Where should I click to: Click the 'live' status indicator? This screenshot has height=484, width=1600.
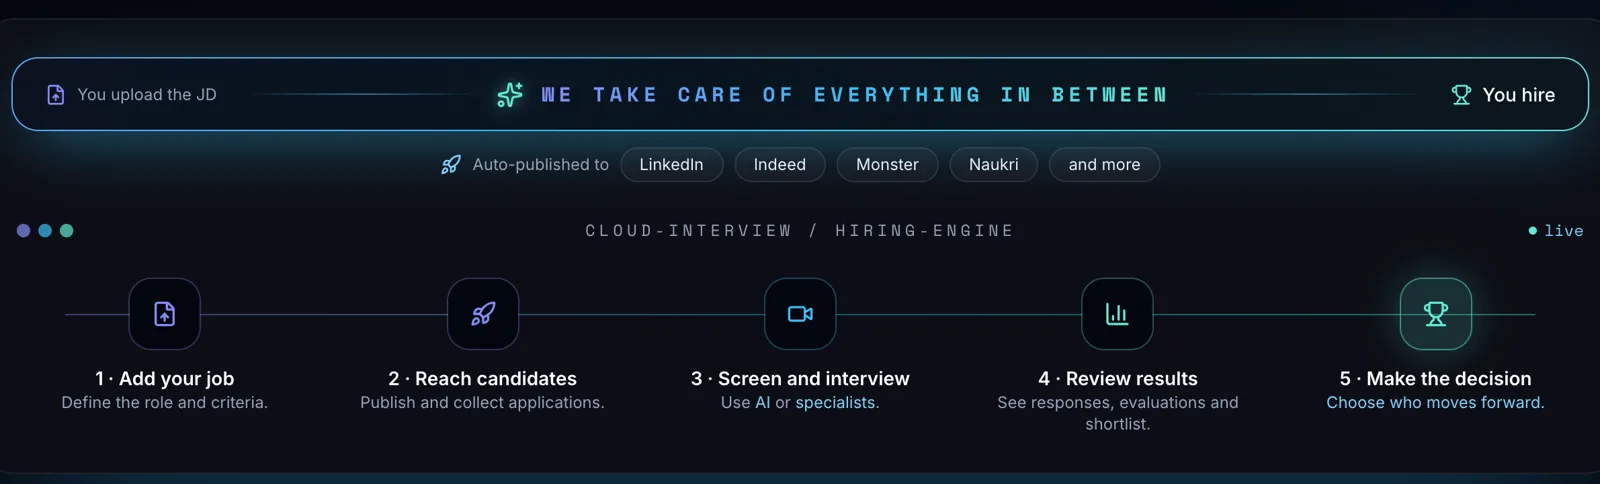point(1556,231)
